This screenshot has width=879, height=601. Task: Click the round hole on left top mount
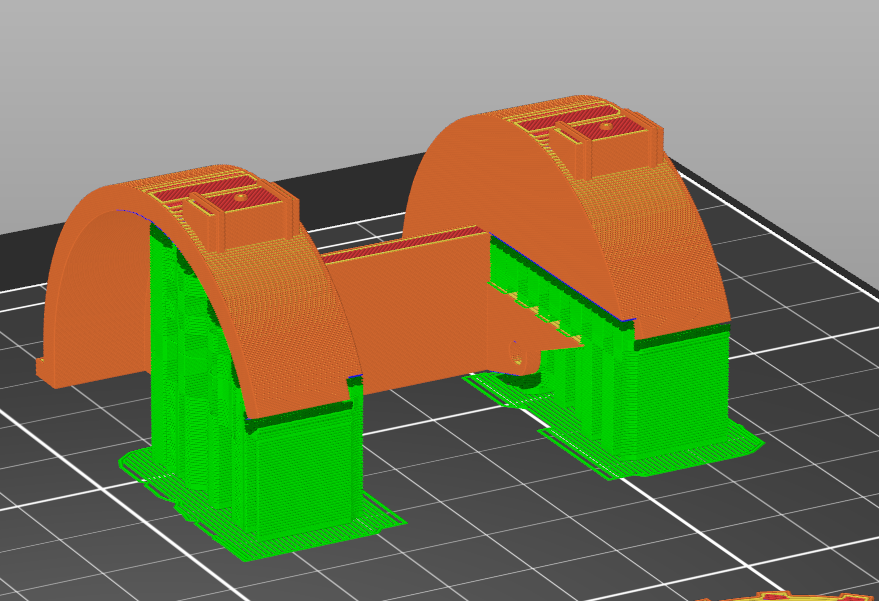click(x=241, y=197)
